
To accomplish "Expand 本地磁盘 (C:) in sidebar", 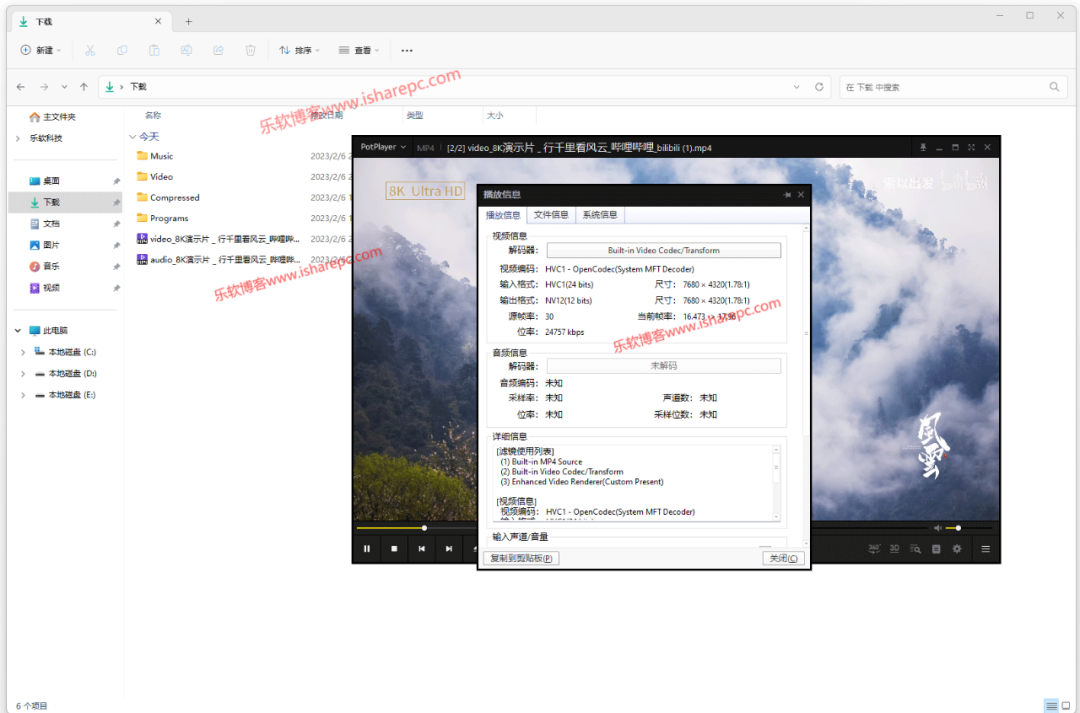I will 23,352.
